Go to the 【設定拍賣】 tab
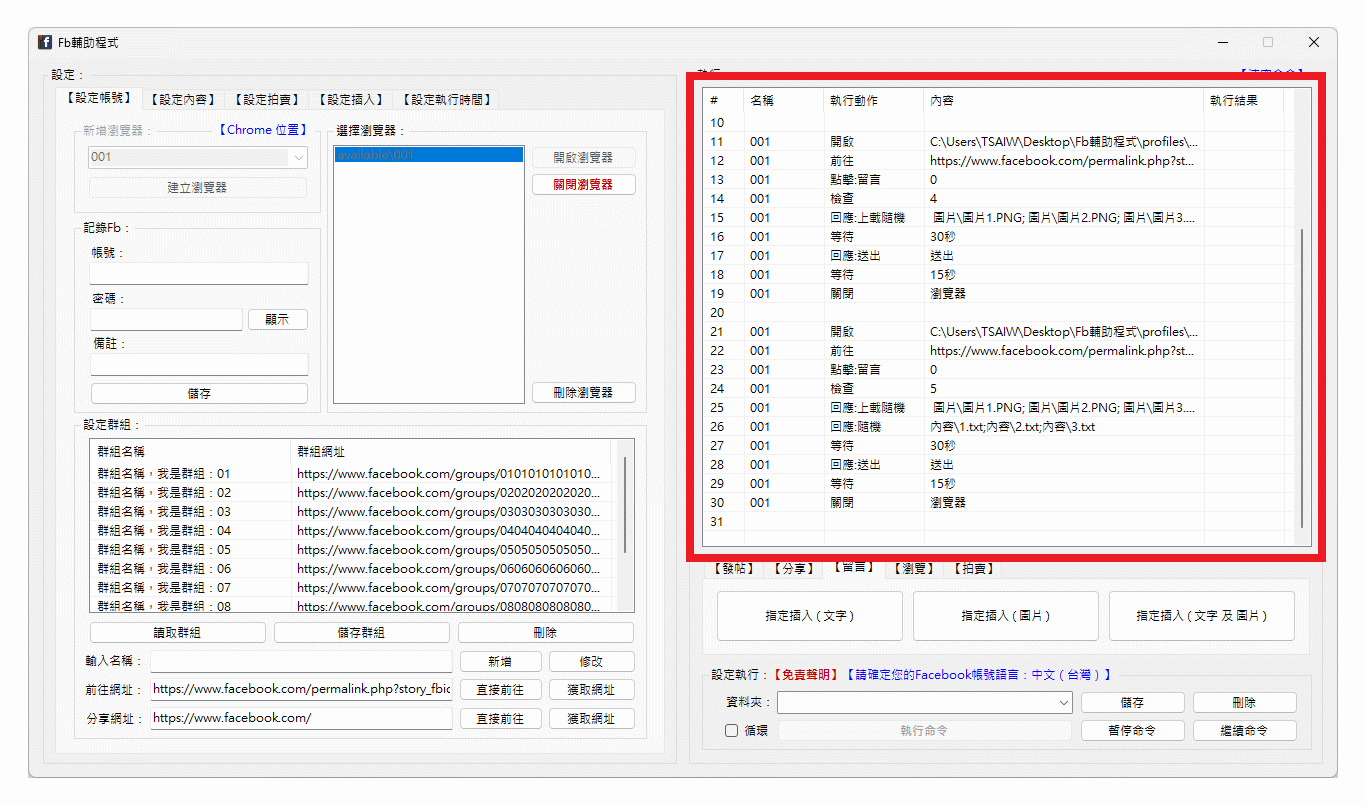1366x806 pixels. click(268, 99)
